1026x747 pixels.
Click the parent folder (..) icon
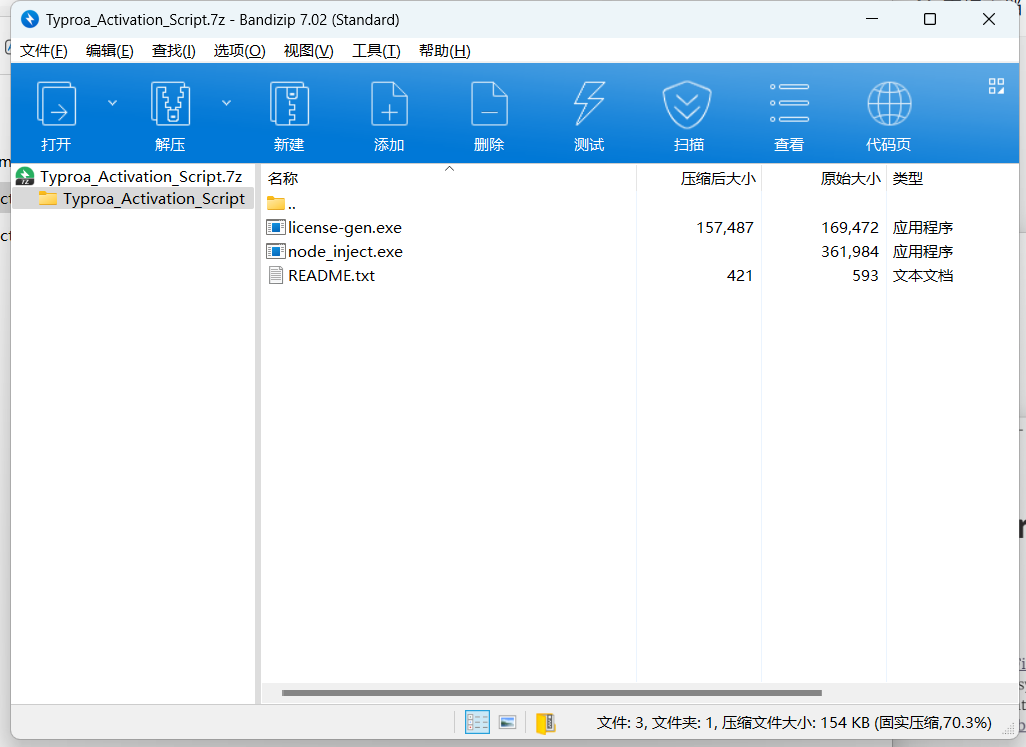tap(275, 203)
